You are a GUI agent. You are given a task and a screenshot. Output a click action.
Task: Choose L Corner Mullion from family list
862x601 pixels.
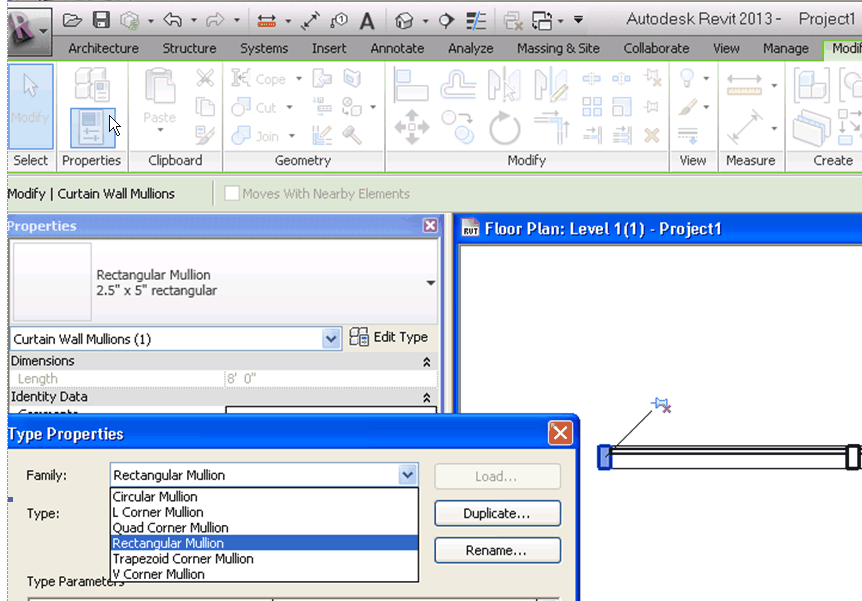pos(264,512)
